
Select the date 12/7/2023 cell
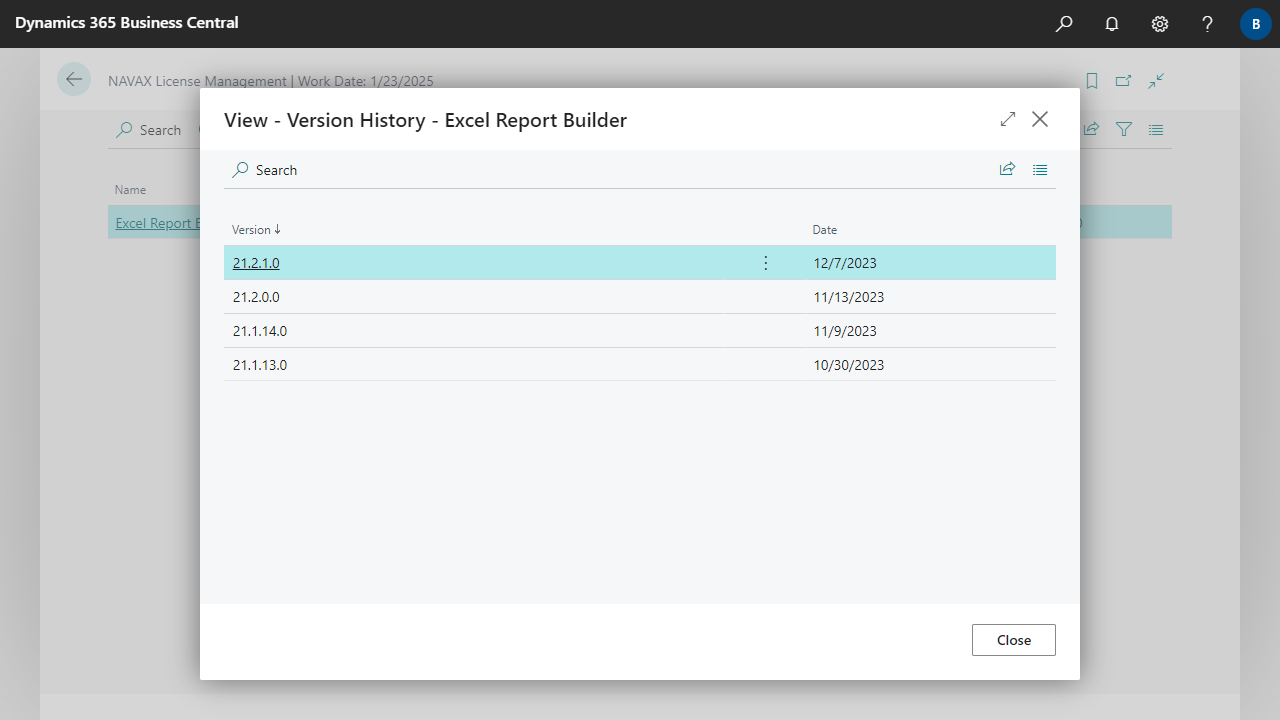845,263
